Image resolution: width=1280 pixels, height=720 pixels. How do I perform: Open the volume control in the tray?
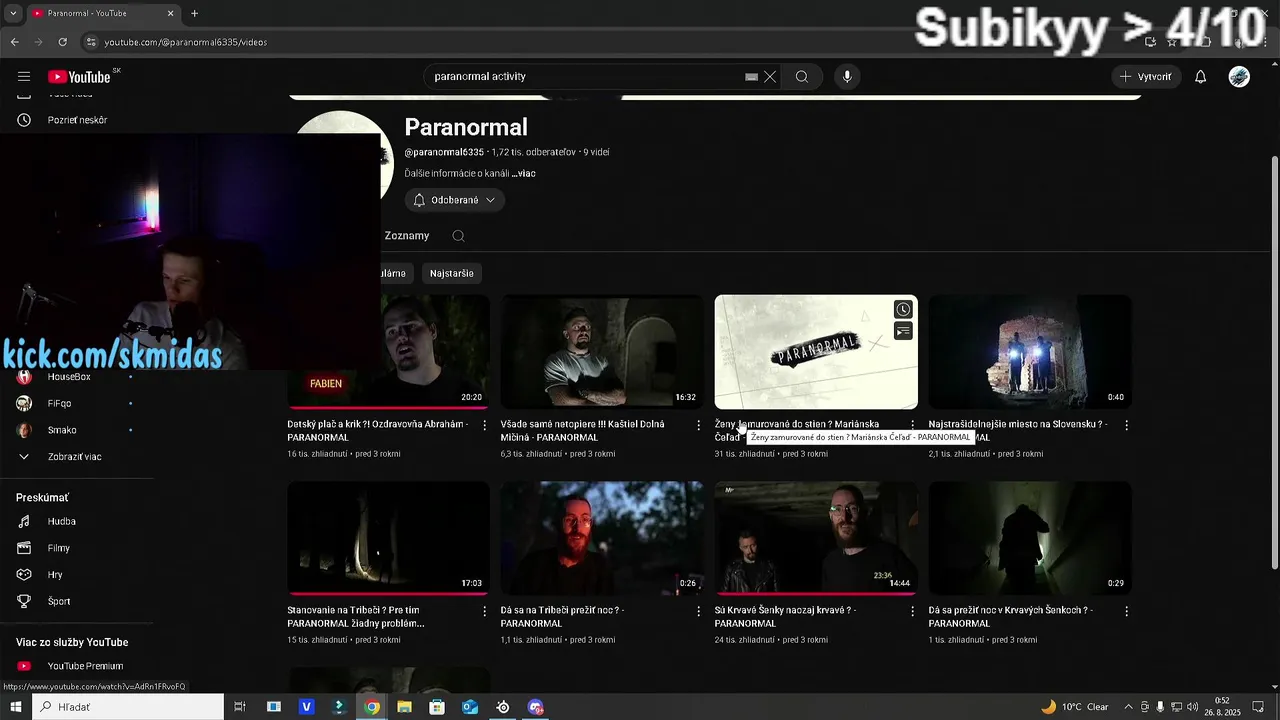pyautogui.click(x=1192, y=707)
